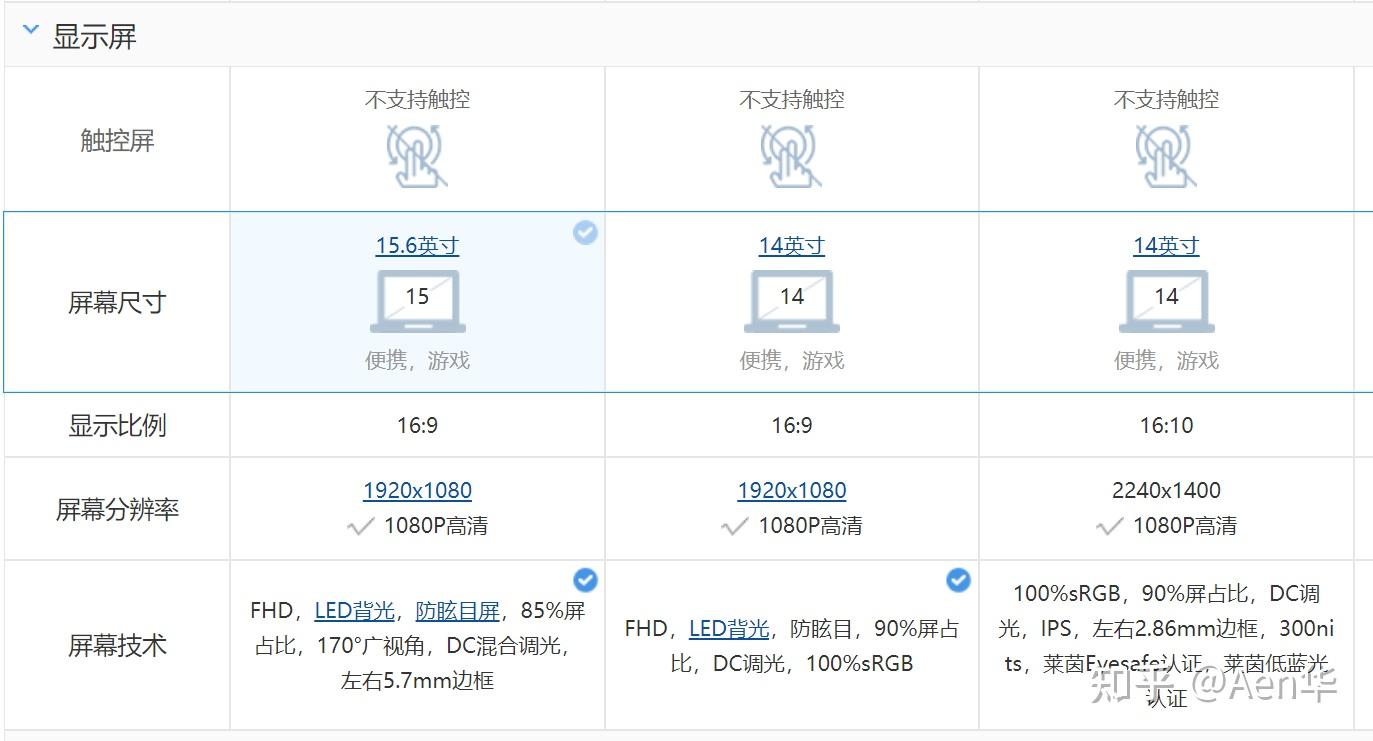Viewport: 1373px width, 741px height.
Task: Open the second column 1920x1080 link
Action: click(x=792, y=491)
